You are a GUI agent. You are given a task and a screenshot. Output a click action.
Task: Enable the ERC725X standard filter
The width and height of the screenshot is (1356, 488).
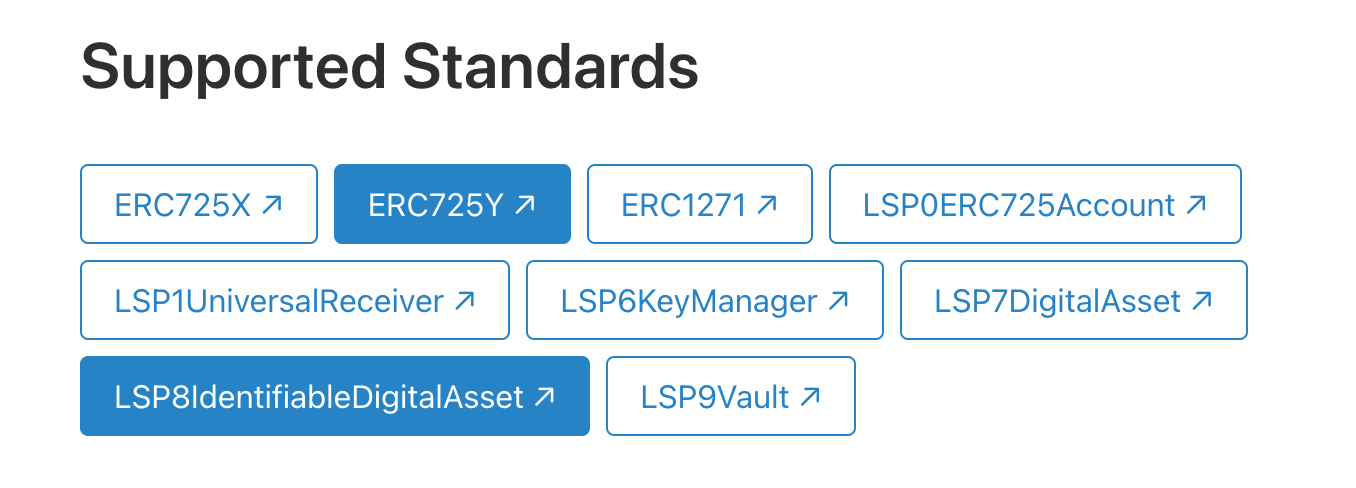pyautogui.click(x=183, y=205)
